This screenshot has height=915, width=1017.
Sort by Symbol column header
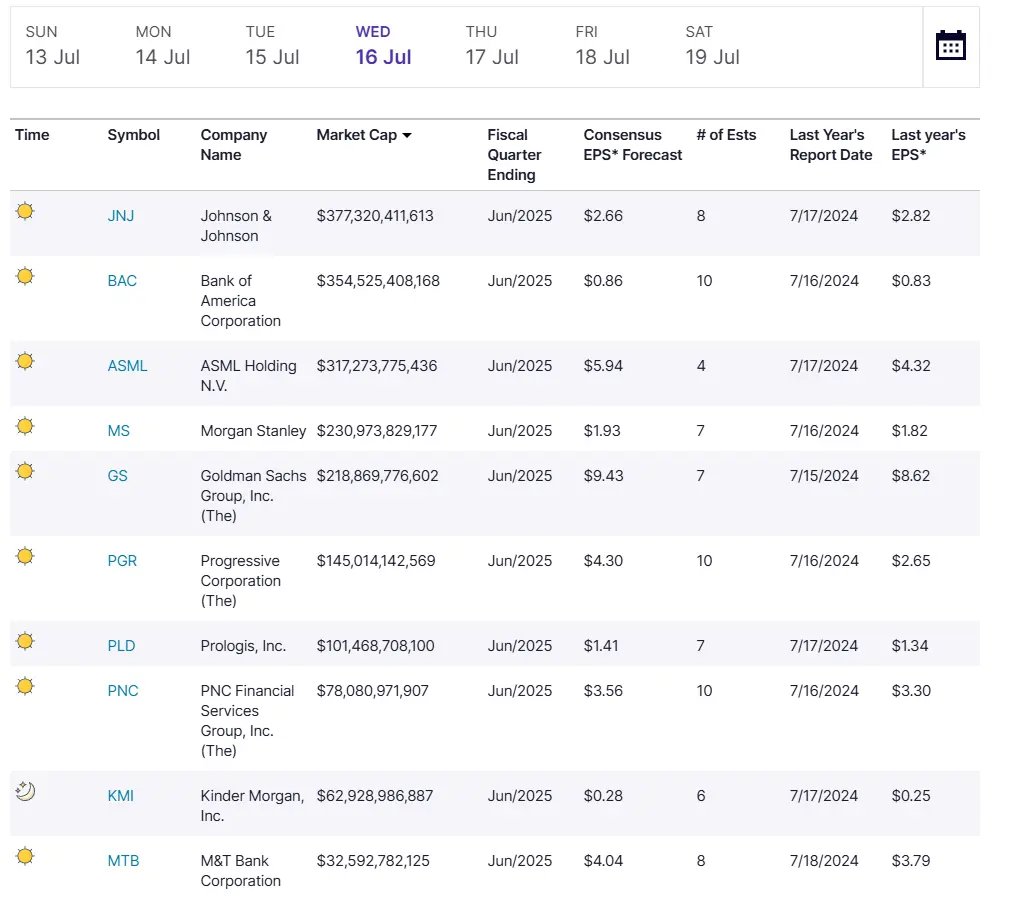134,135
